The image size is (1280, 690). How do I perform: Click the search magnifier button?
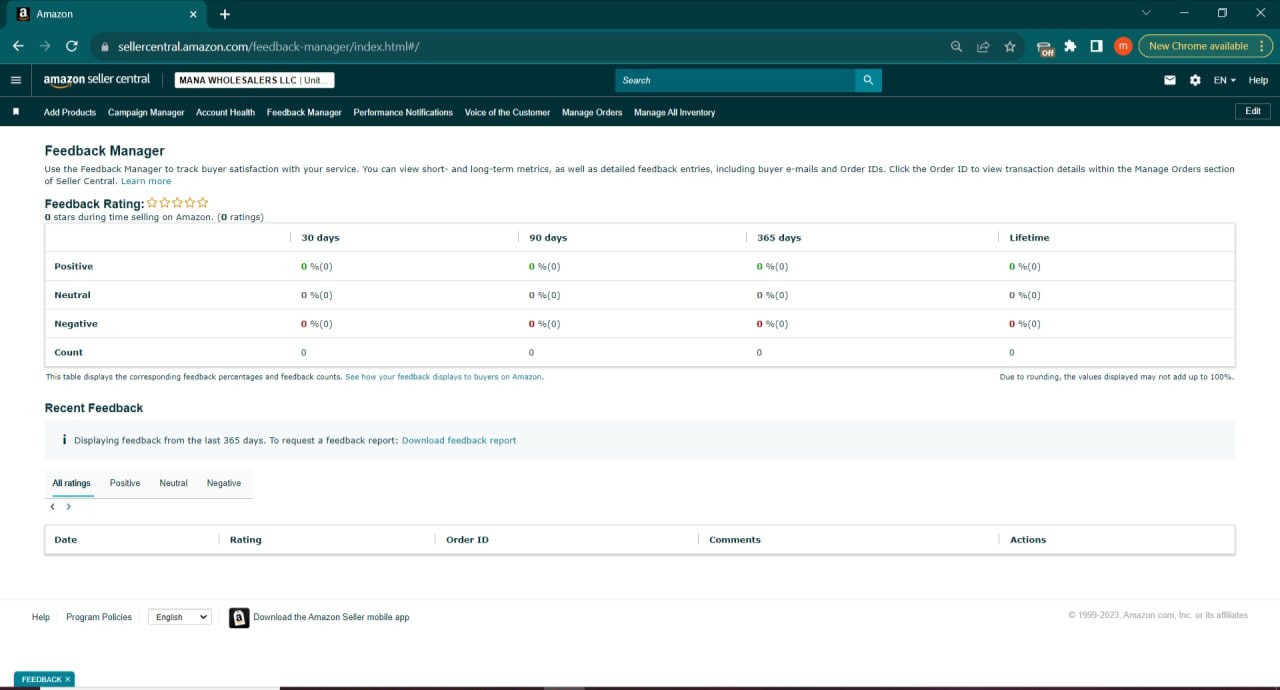point(868,80)
